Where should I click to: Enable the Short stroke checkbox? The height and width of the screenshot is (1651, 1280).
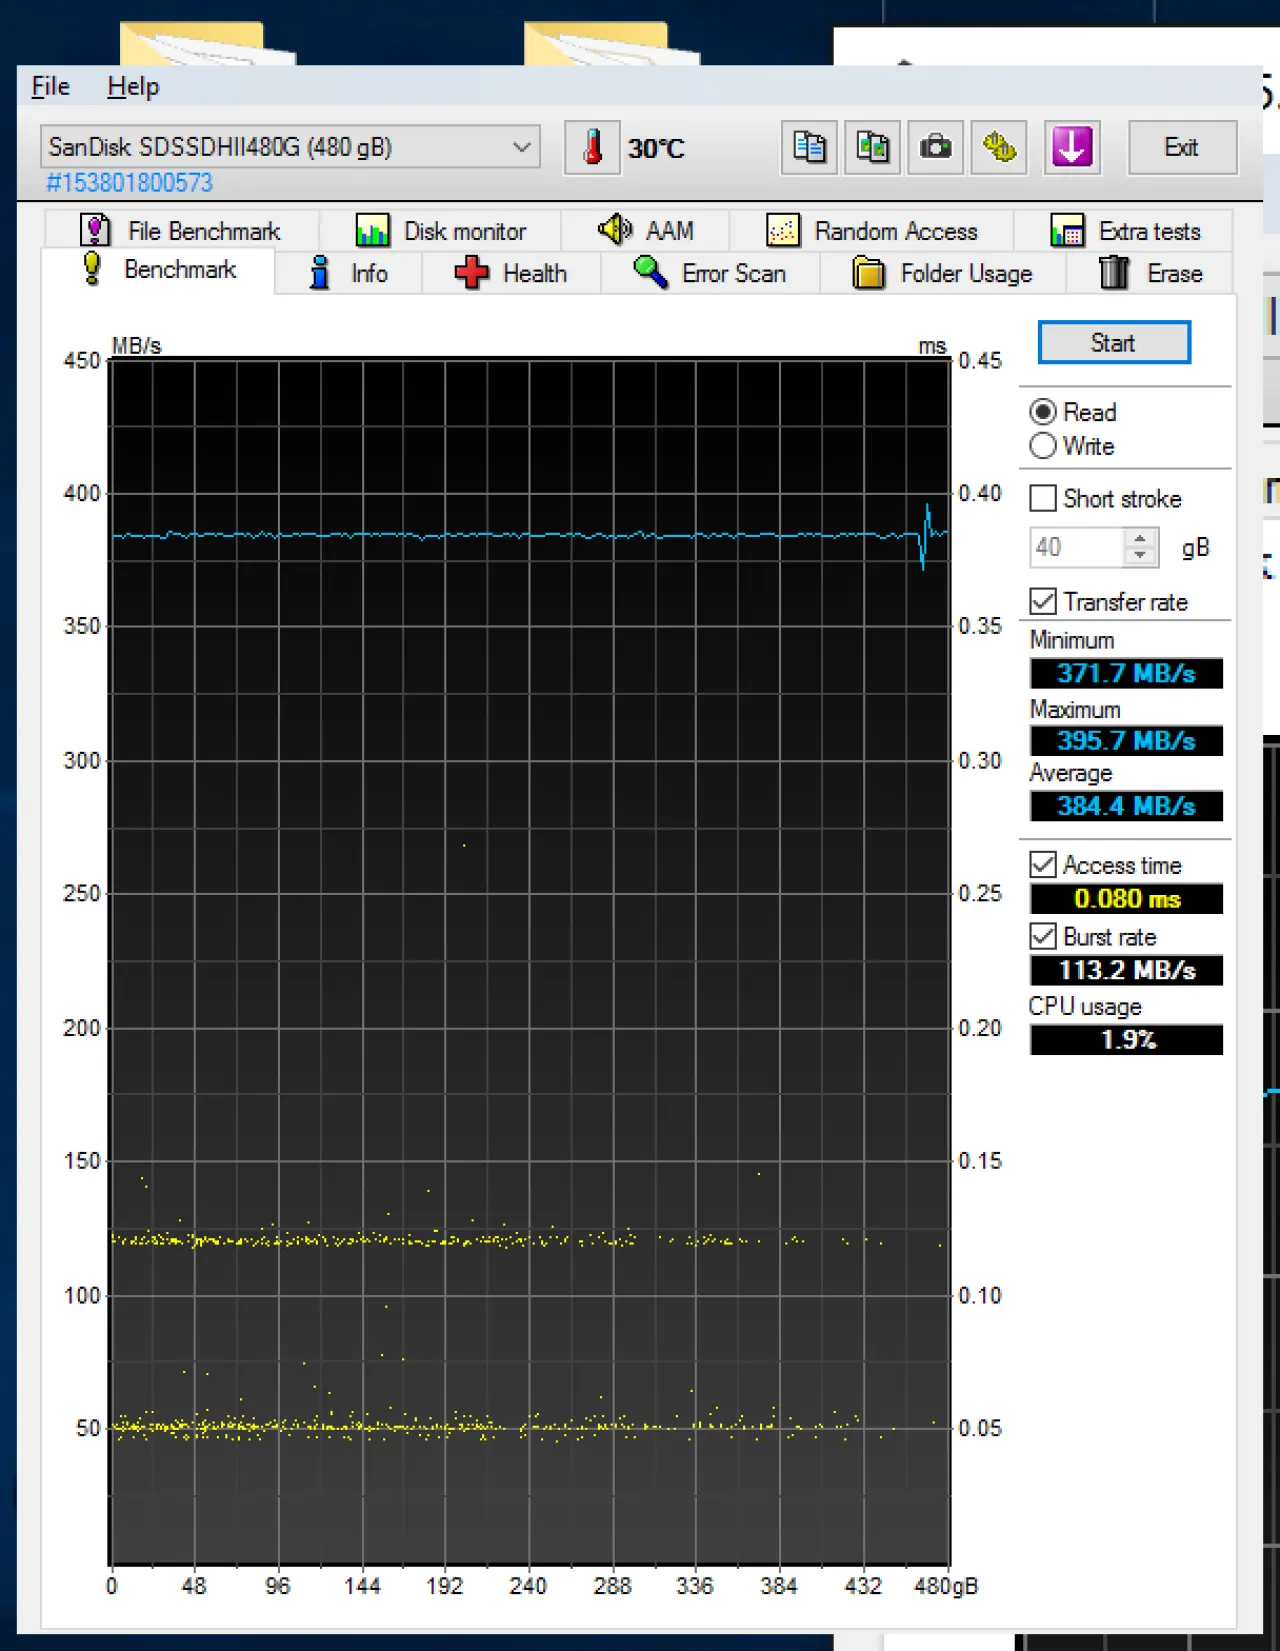click(1043, 498)
